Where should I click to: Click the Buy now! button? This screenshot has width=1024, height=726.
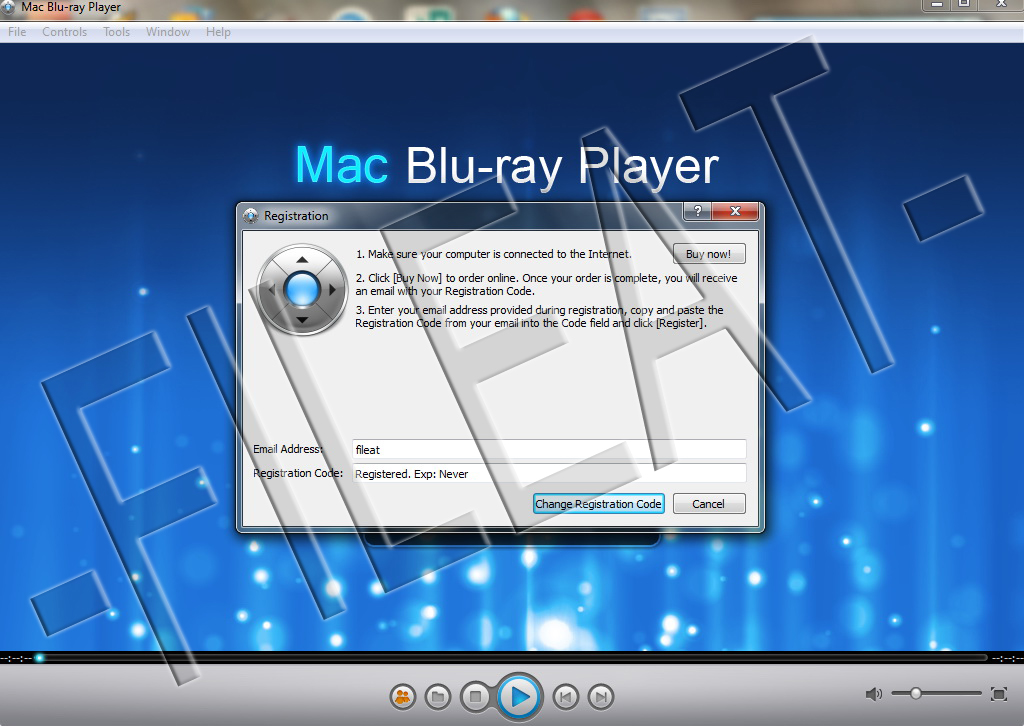709,254
